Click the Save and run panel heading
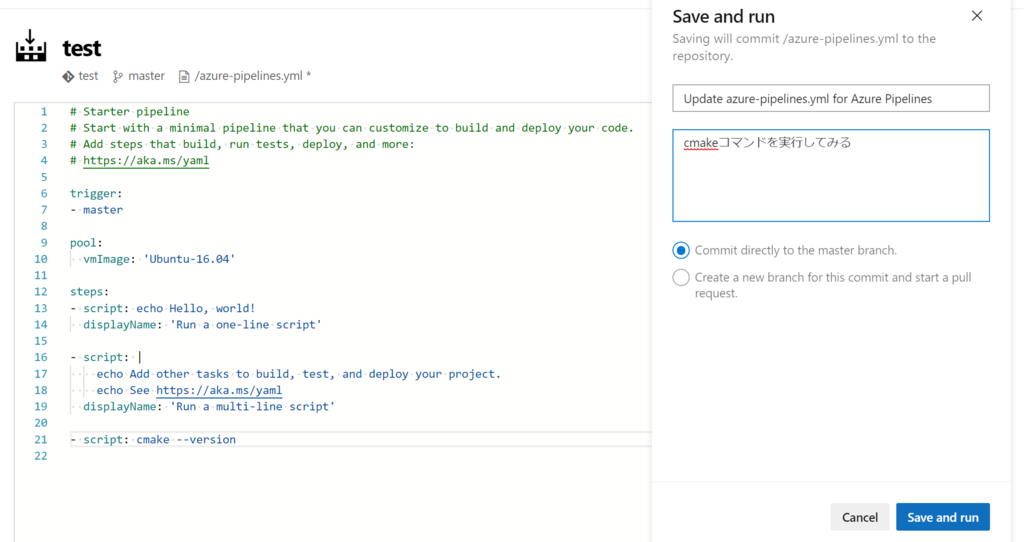The image size is (1024, 542). [724, 16]
